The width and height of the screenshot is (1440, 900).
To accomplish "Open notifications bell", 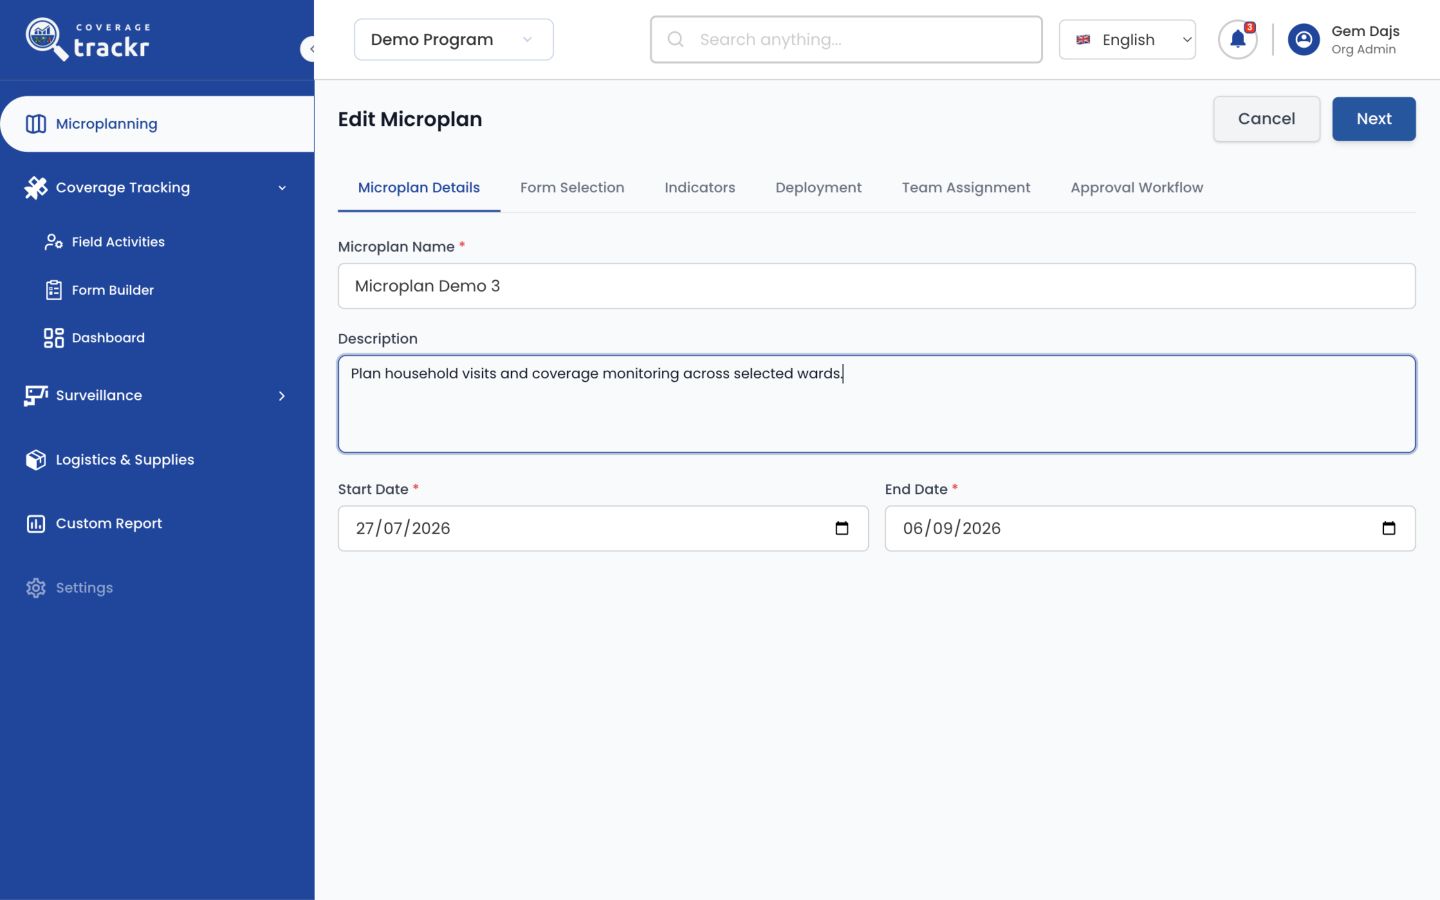I will 1238,40.
